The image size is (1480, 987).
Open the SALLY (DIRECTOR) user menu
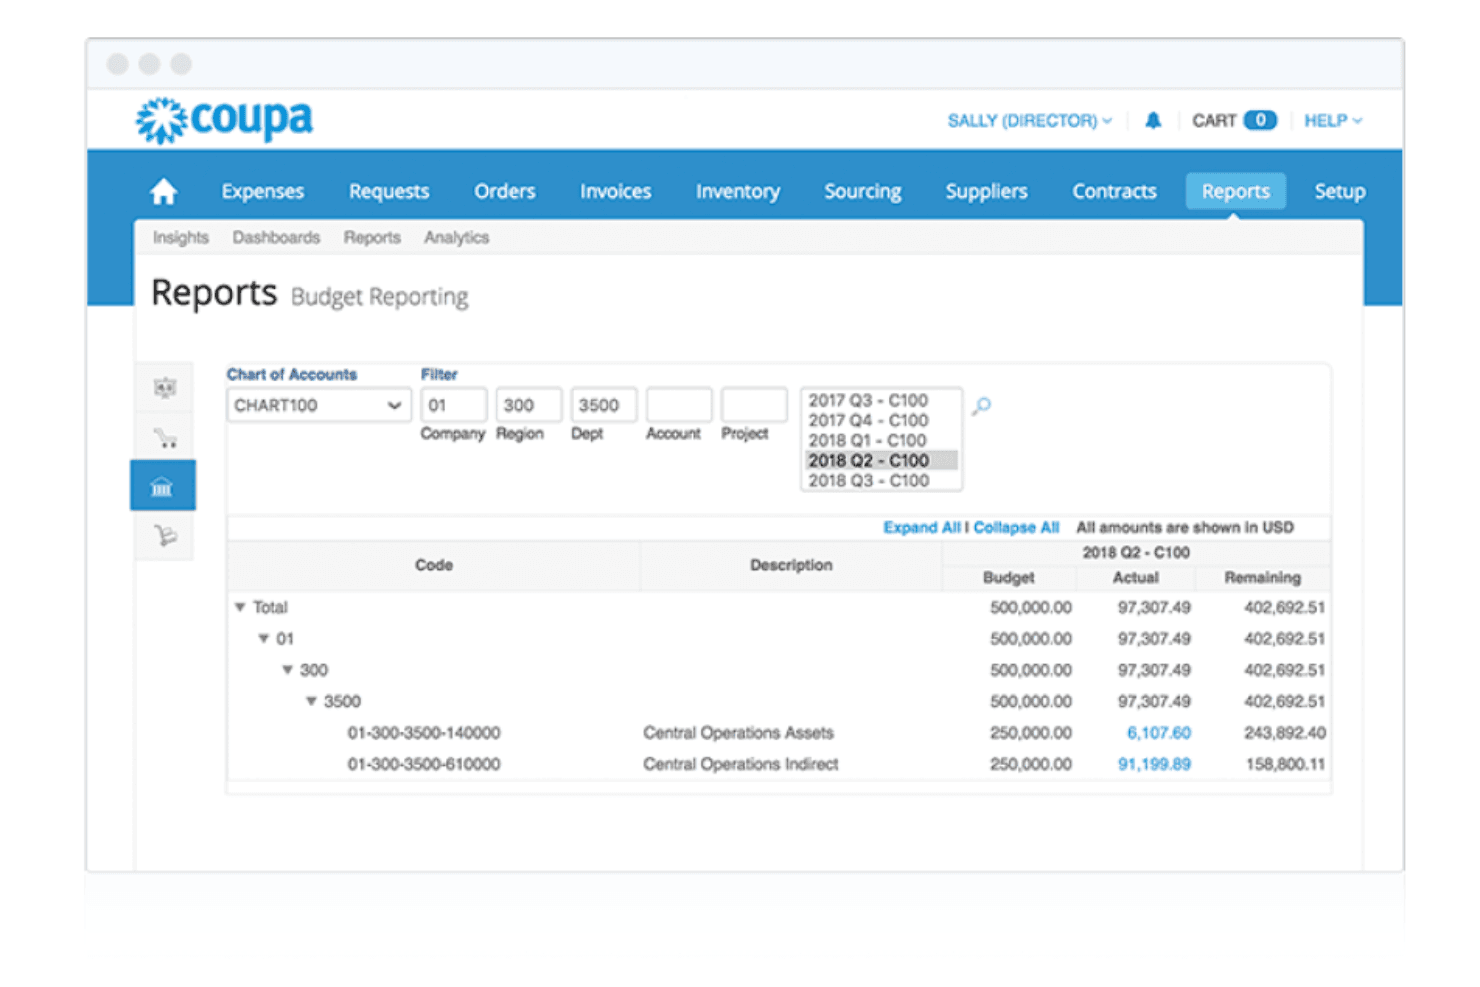[1029, 121]
